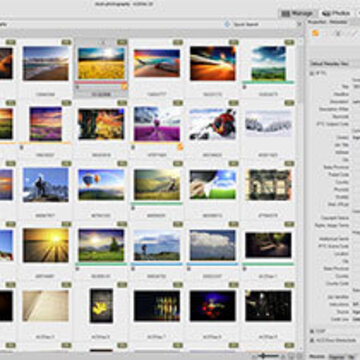Select the snowy trees thumbnail

pyautogui.click(x=268, y=124)
